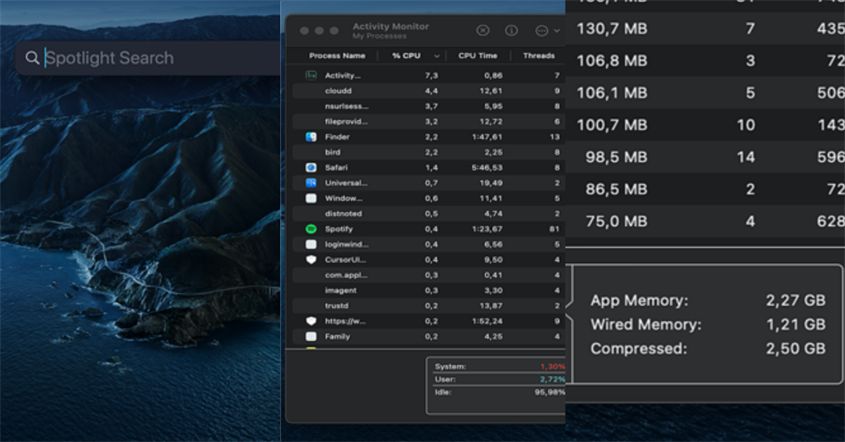Click the loginwindow process icon
845x442 pixels.
(x=311, y=244)
